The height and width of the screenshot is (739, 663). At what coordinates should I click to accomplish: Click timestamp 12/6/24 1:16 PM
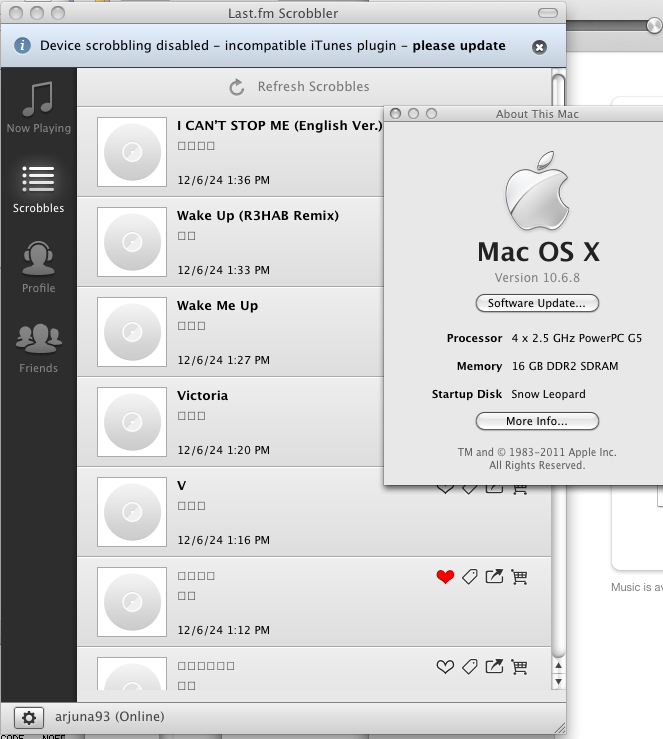pos(223,540)
